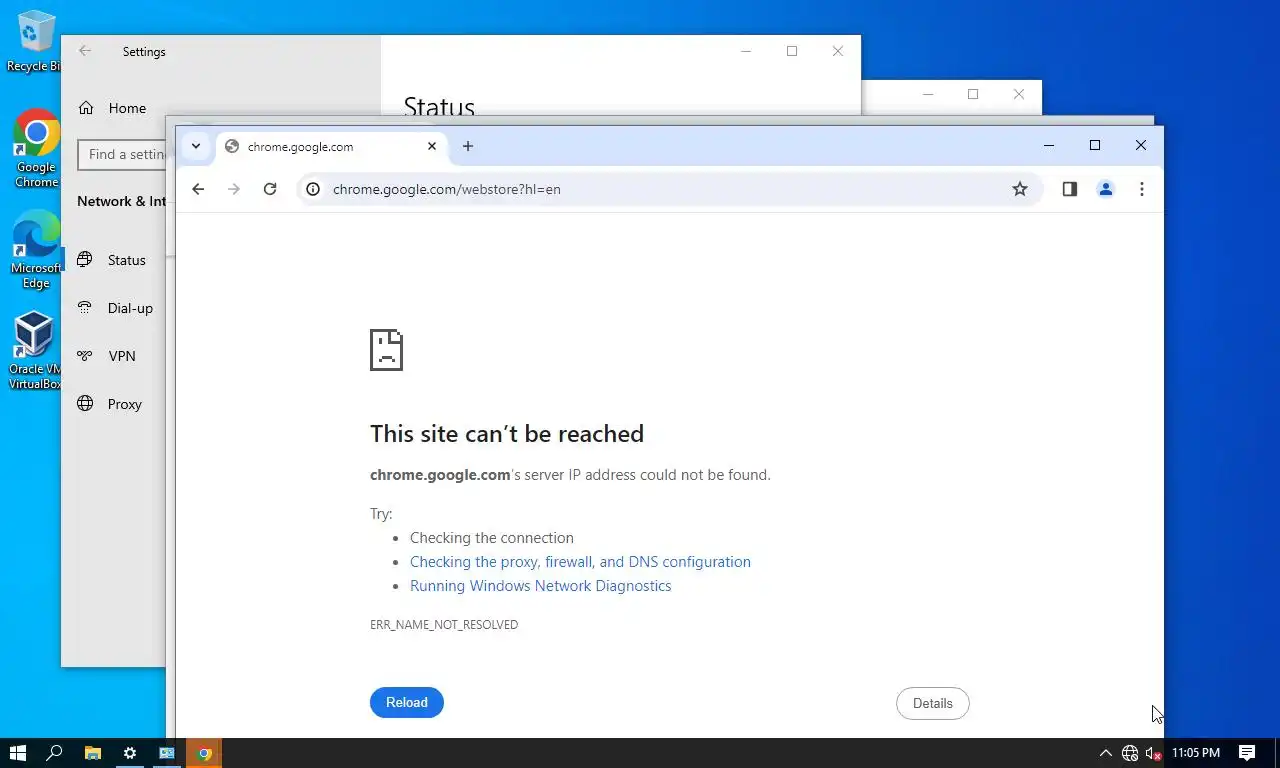This screenshot has width=1280, height=768.
Task: Maximize the Chrome window
Action: (1095, 145)
